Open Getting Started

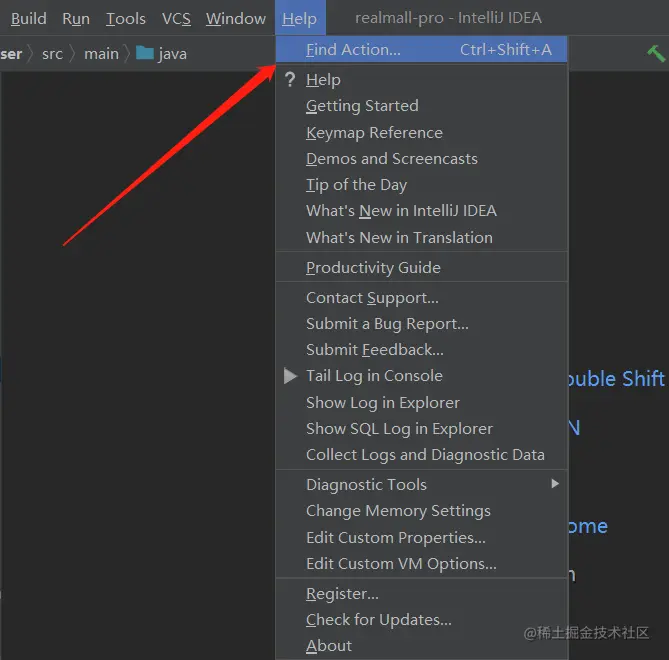coord(422,106)
